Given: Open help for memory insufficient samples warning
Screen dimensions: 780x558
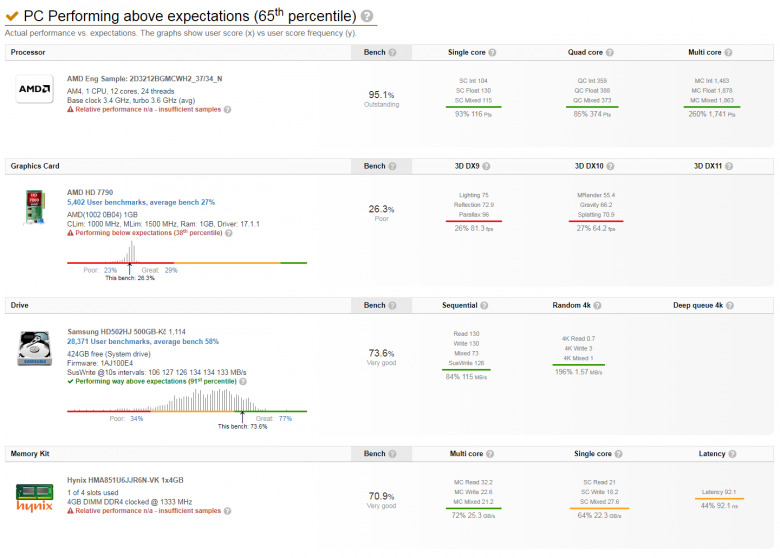Looking at the screenshot, I should (227, 511).
